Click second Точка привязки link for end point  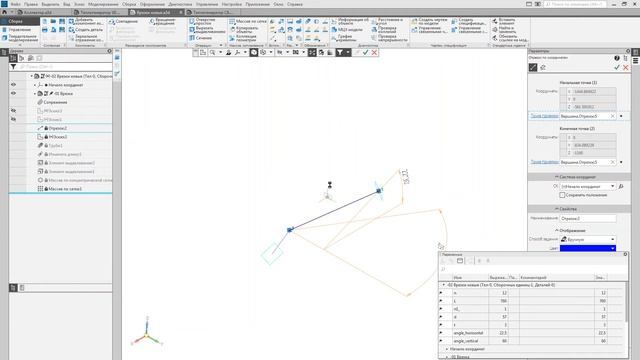(544, 162)
